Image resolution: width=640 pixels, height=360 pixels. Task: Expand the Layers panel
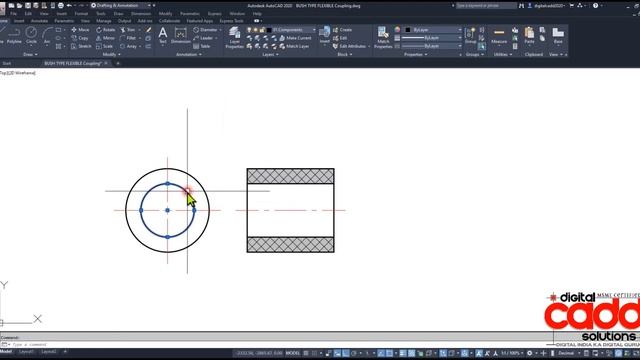pos(270,54)
